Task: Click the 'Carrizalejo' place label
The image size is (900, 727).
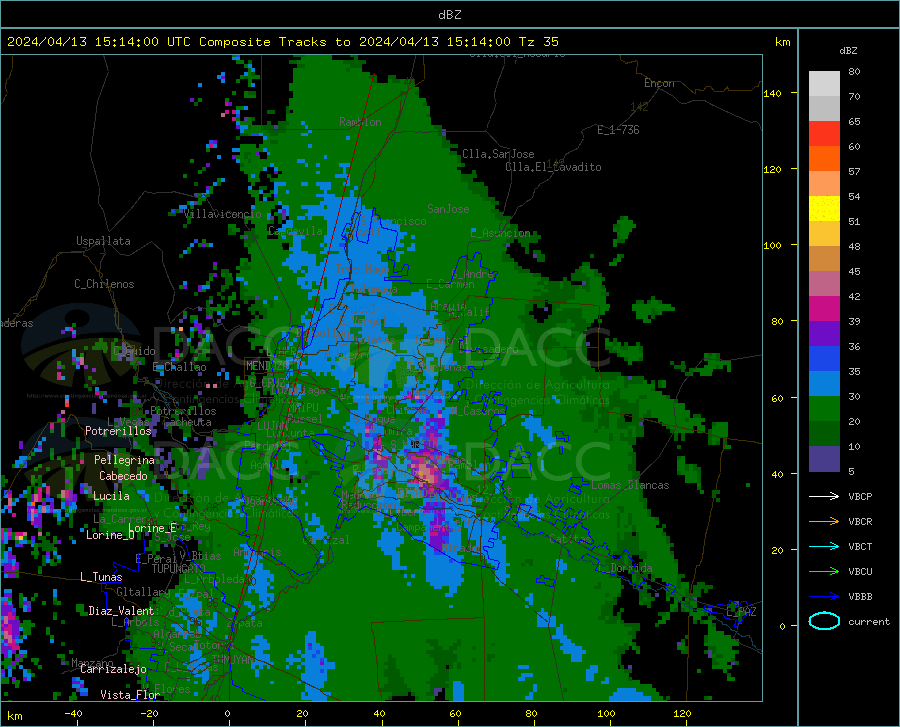Action: point(113,669)
